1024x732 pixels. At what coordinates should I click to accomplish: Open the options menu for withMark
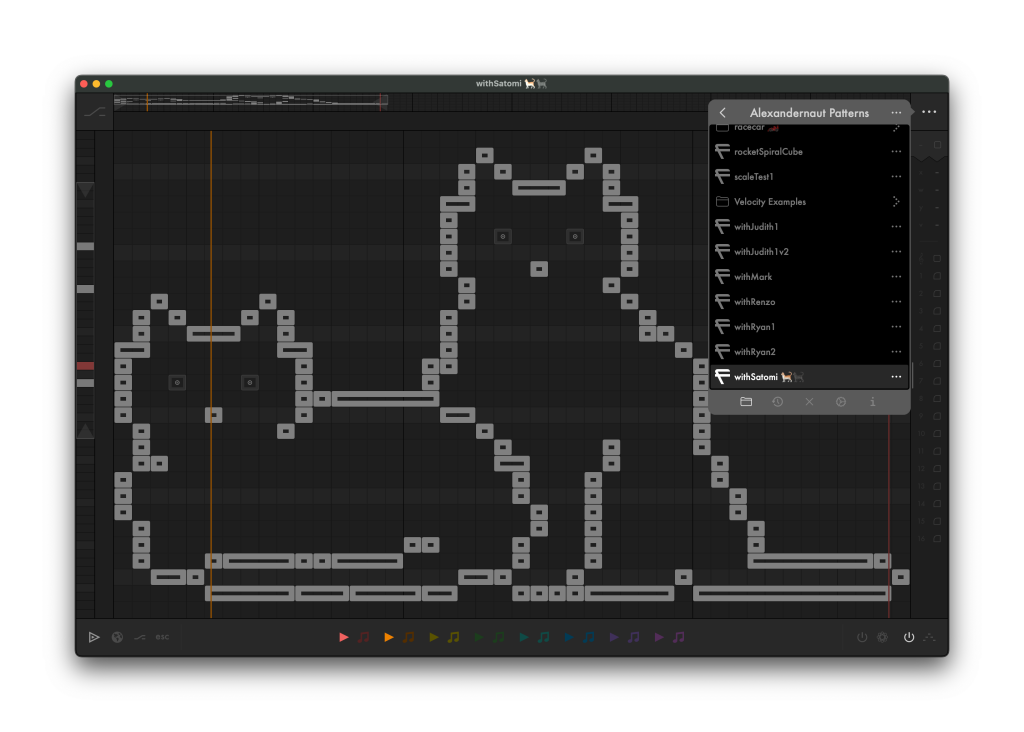click(896, 277)
